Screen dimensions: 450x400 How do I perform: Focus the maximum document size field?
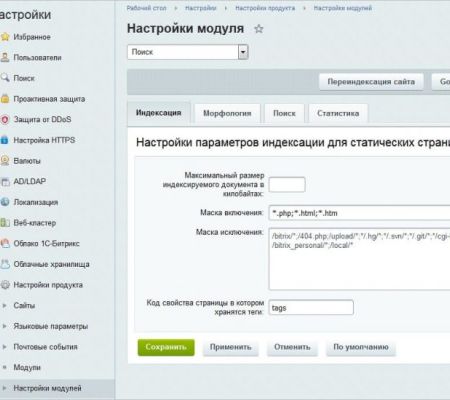pos(287,185)
